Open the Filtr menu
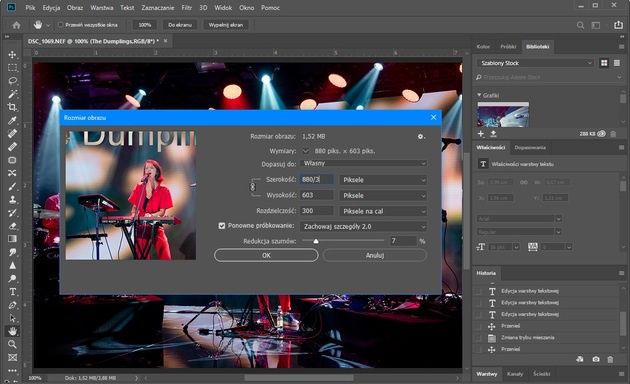 click(x=186, y=8)
